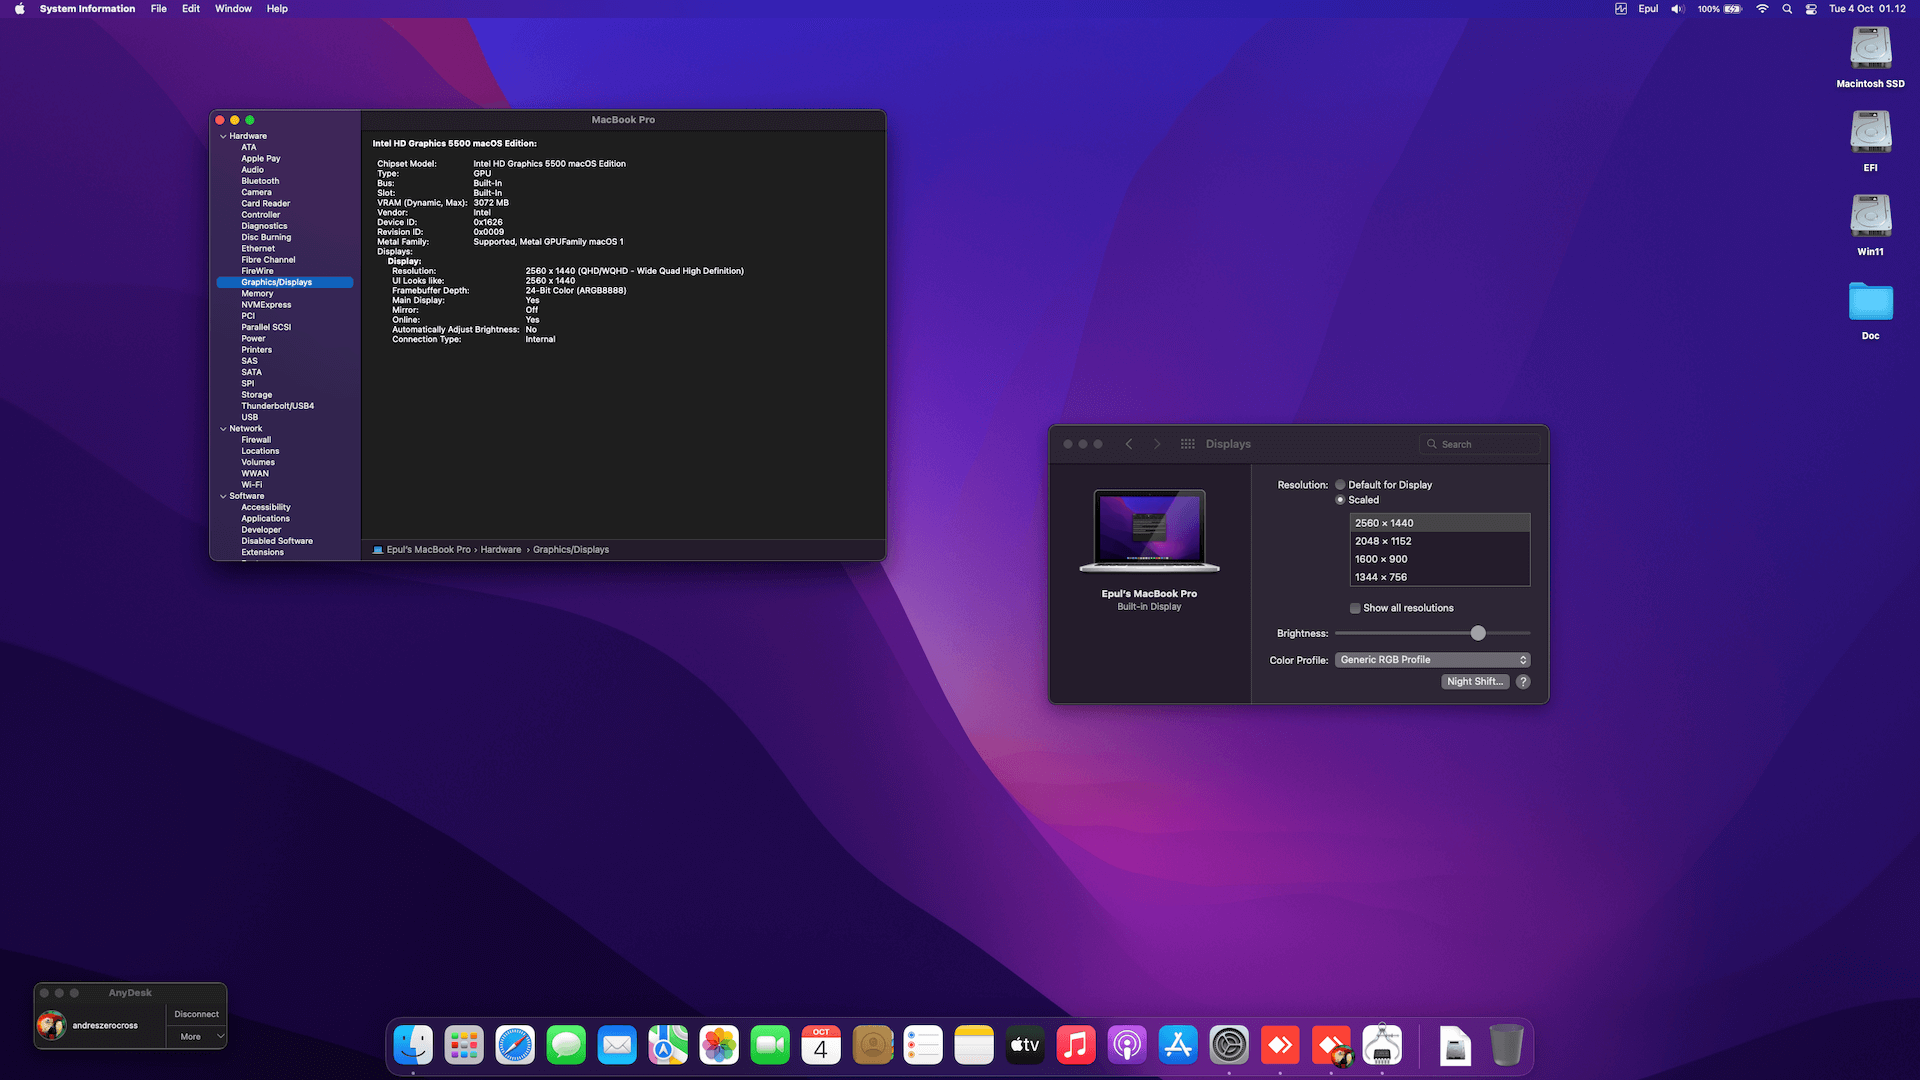Click the Night Shift button

1475,682
